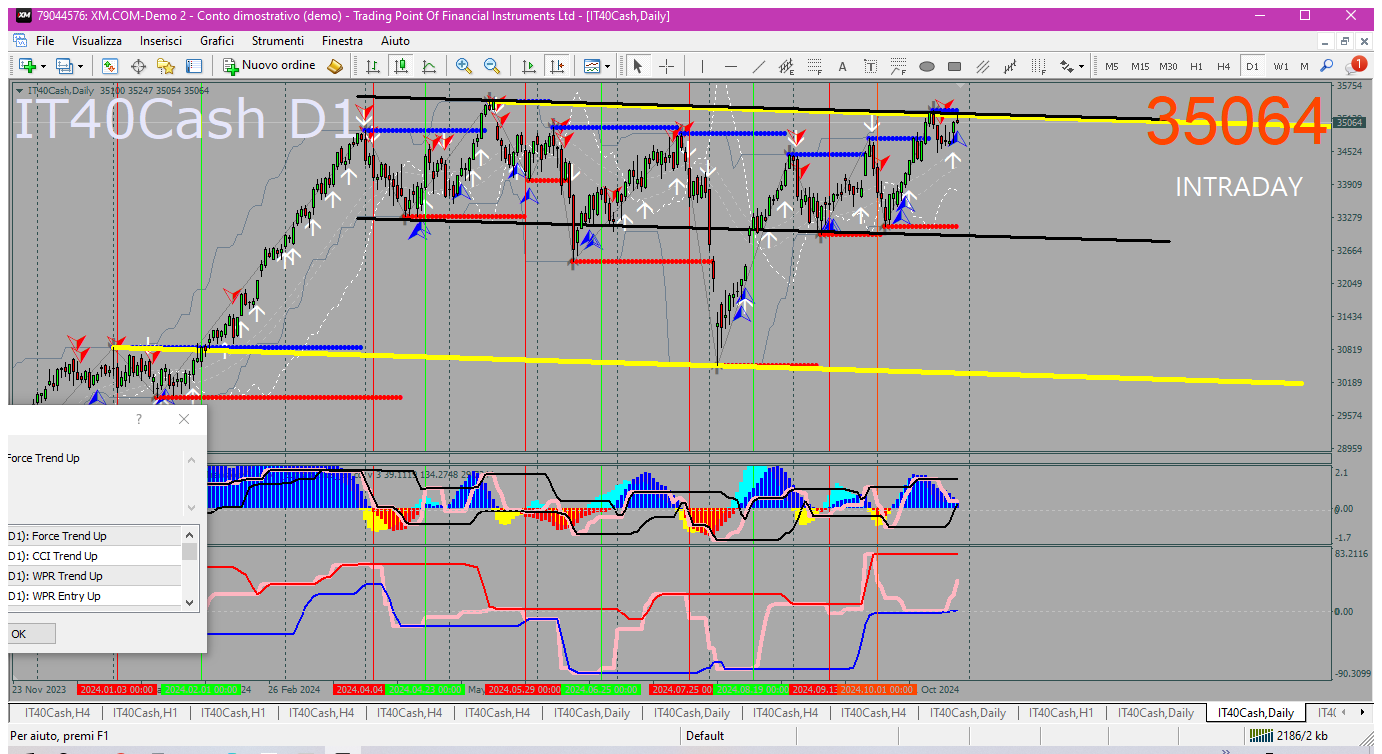
Task: Close the alert dialog with X
Action: 183,419
